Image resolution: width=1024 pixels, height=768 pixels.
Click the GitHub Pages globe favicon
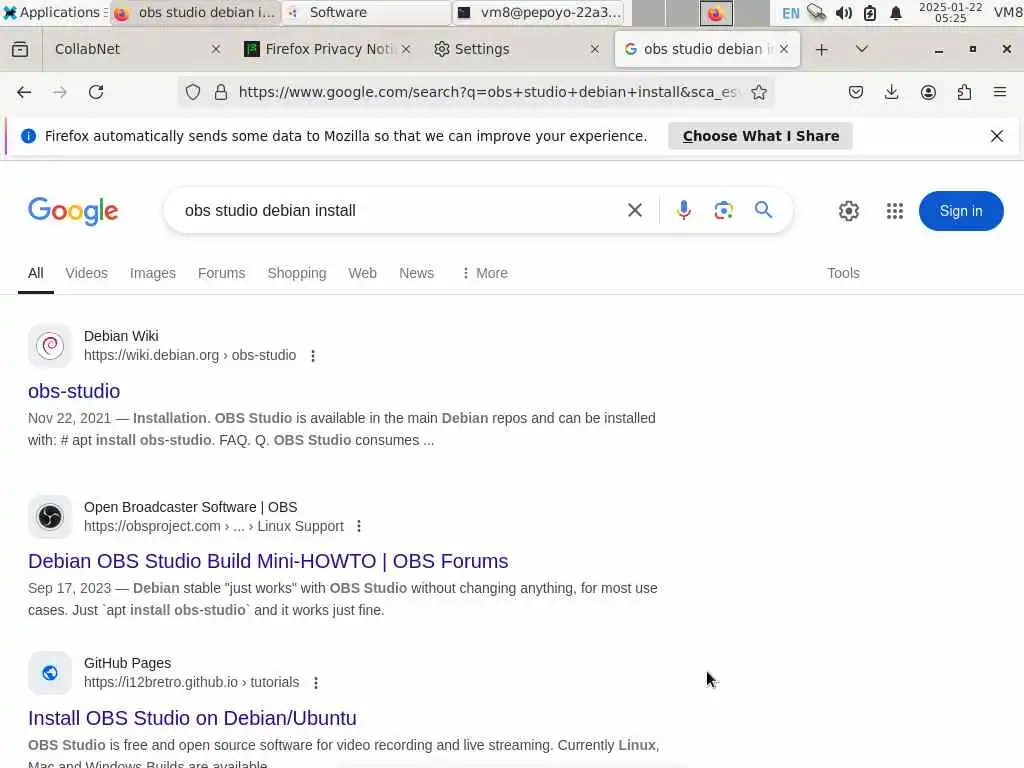click(50, 673)
